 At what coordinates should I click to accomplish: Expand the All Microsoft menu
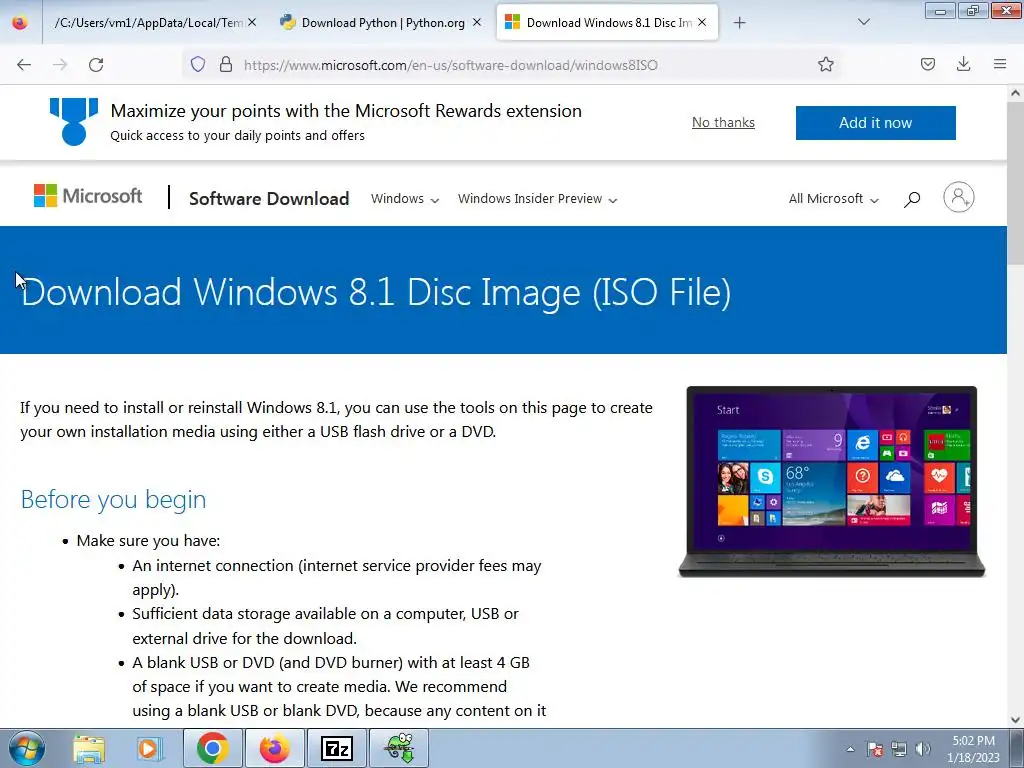click(833, 199)
